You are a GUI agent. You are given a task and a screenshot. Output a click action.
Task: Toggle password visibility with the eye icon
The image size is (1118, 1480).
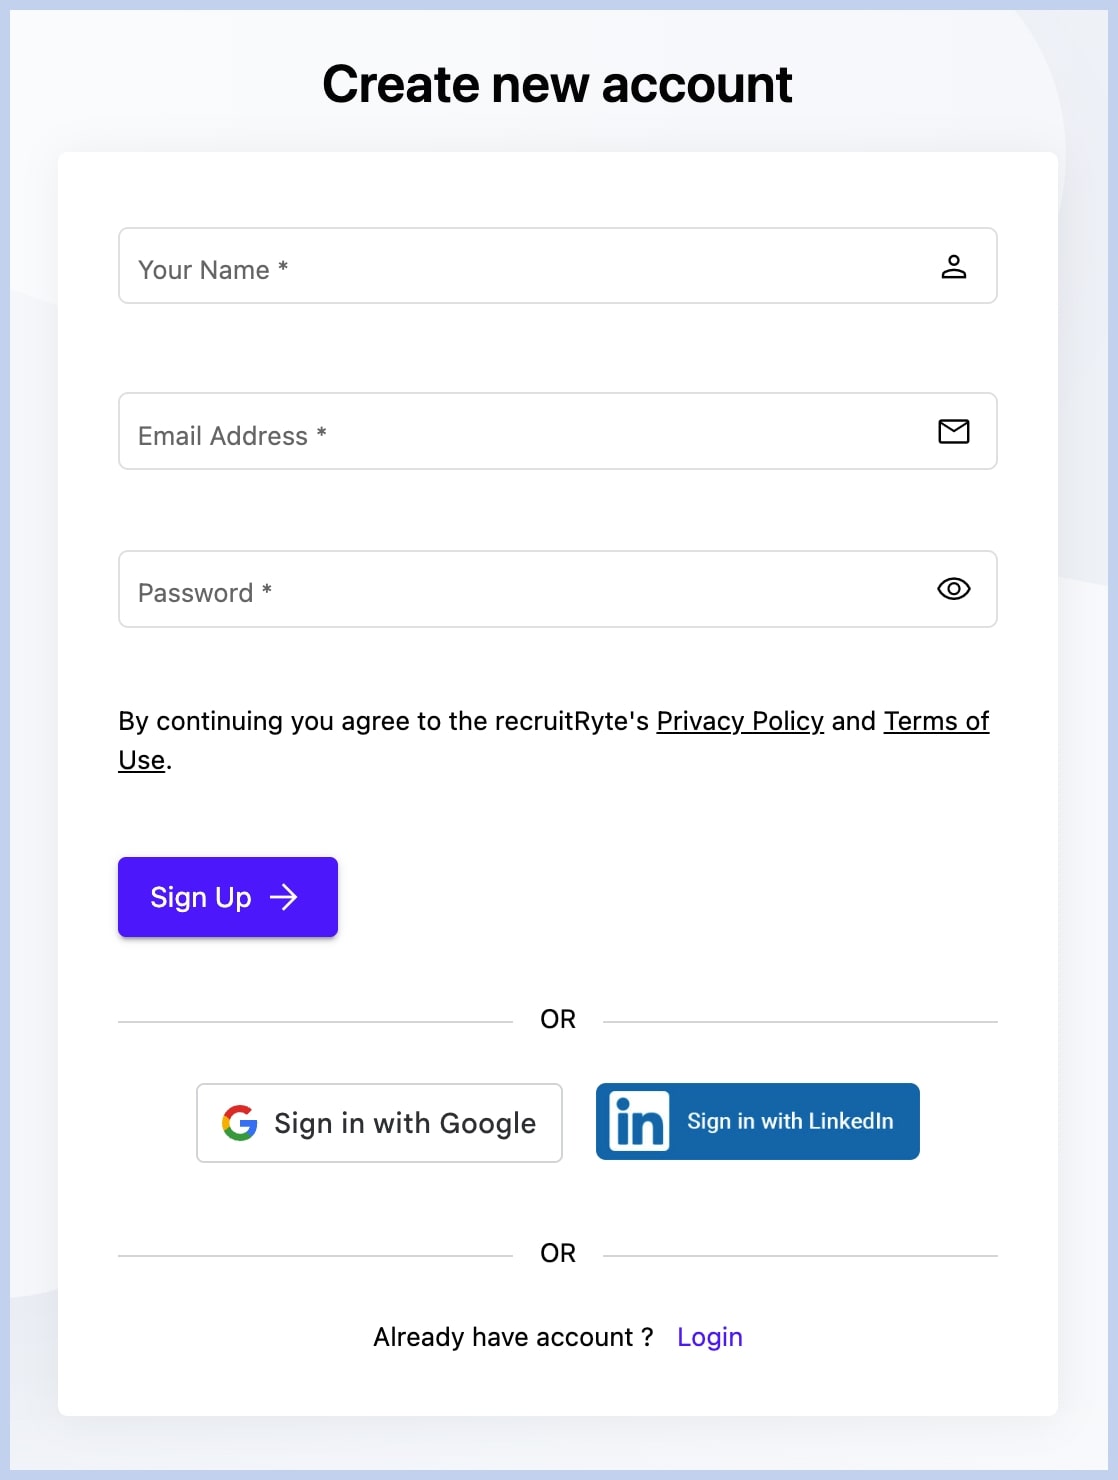pos(953,589)
